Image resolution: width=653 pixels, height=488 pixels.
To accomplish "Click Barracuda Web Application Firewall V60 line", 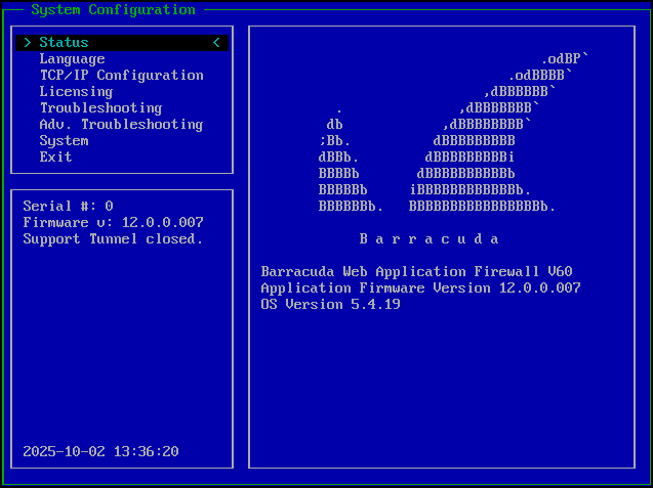I will pos(416,271).
